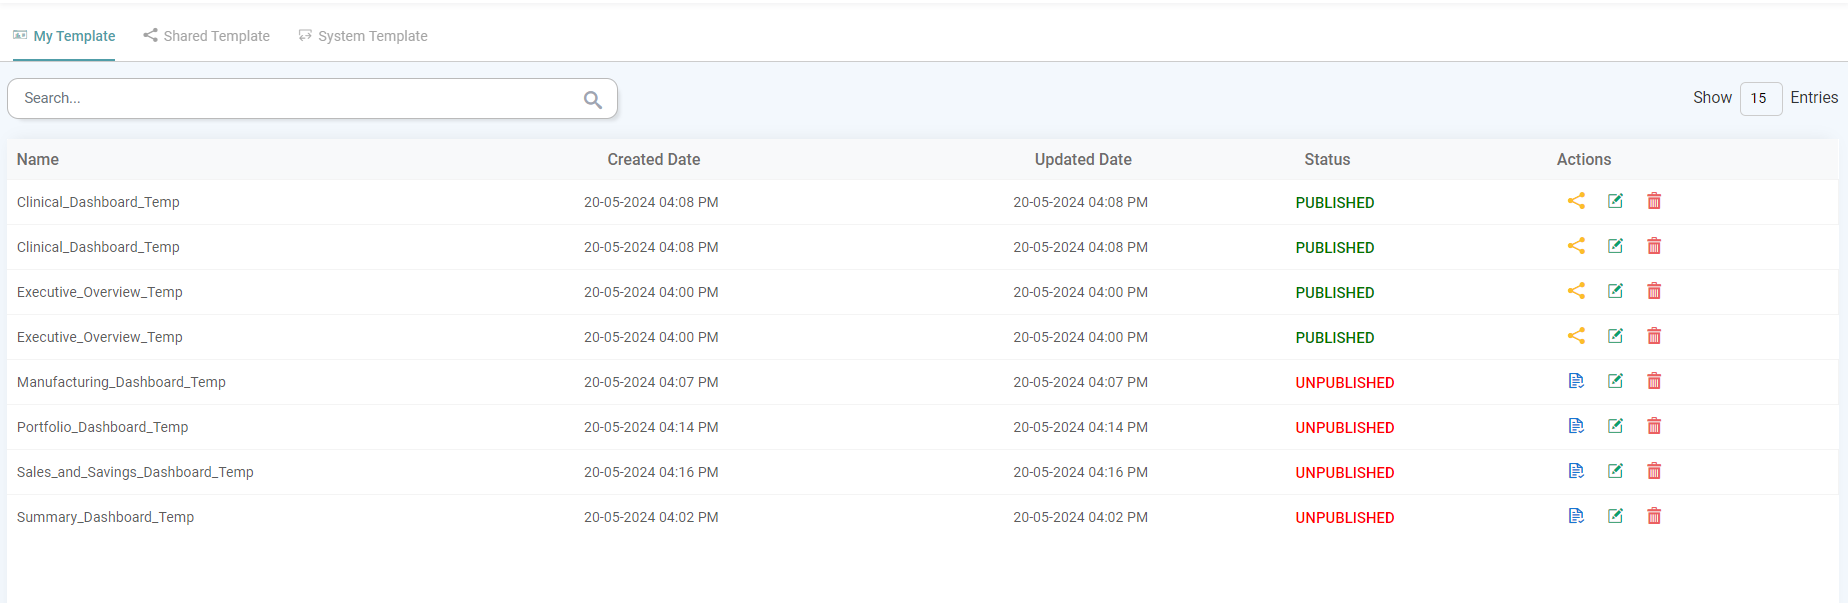
Task: Change the Show entries count box
Action: [1760, 98]
